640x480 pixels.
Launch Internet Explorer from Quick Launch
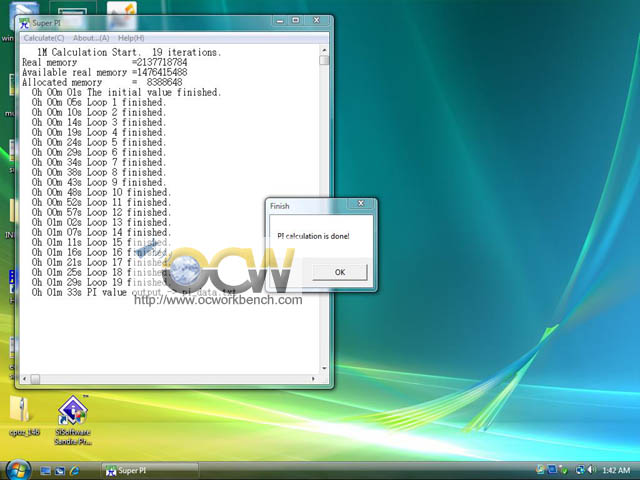(x=75, y=471)
